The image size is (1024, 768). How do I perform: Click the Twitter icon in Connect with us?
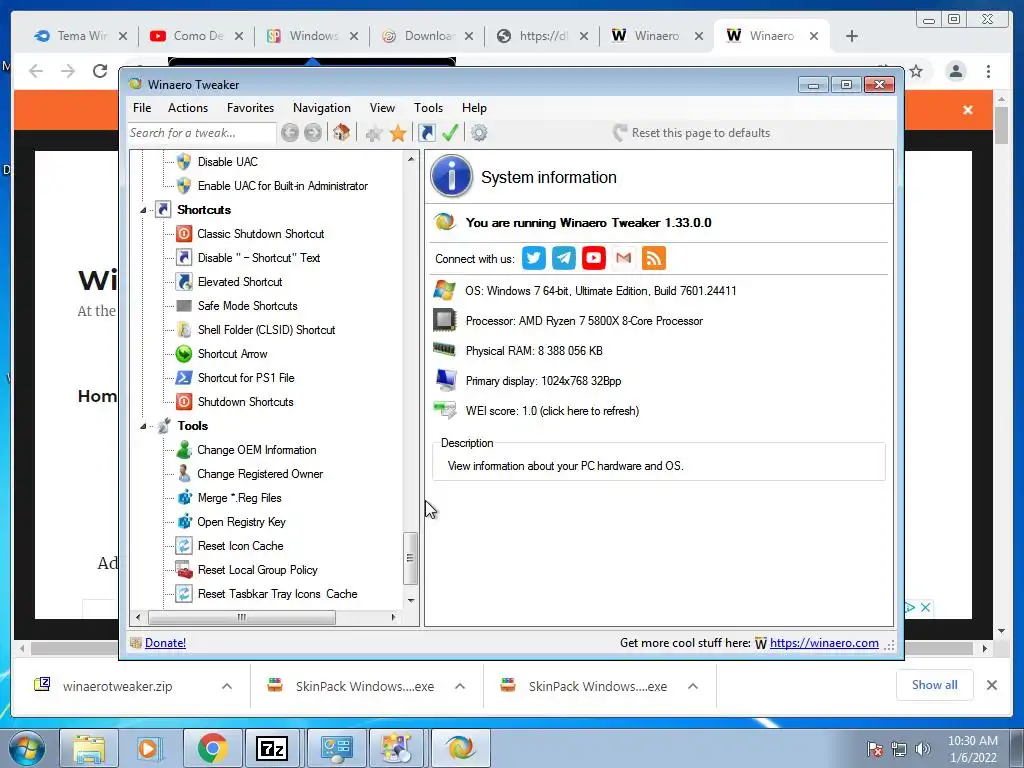point(534,258)
